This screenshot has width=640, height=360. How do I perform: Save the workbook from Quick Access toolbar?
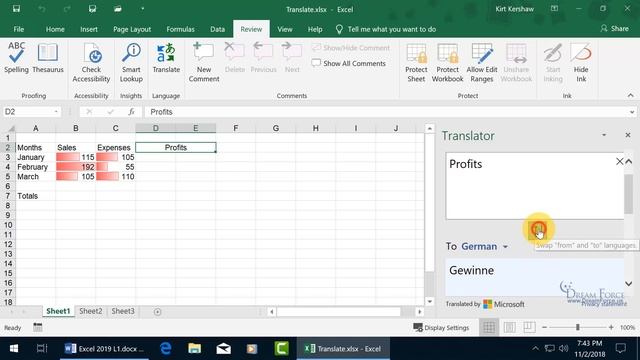click(16, 9)
